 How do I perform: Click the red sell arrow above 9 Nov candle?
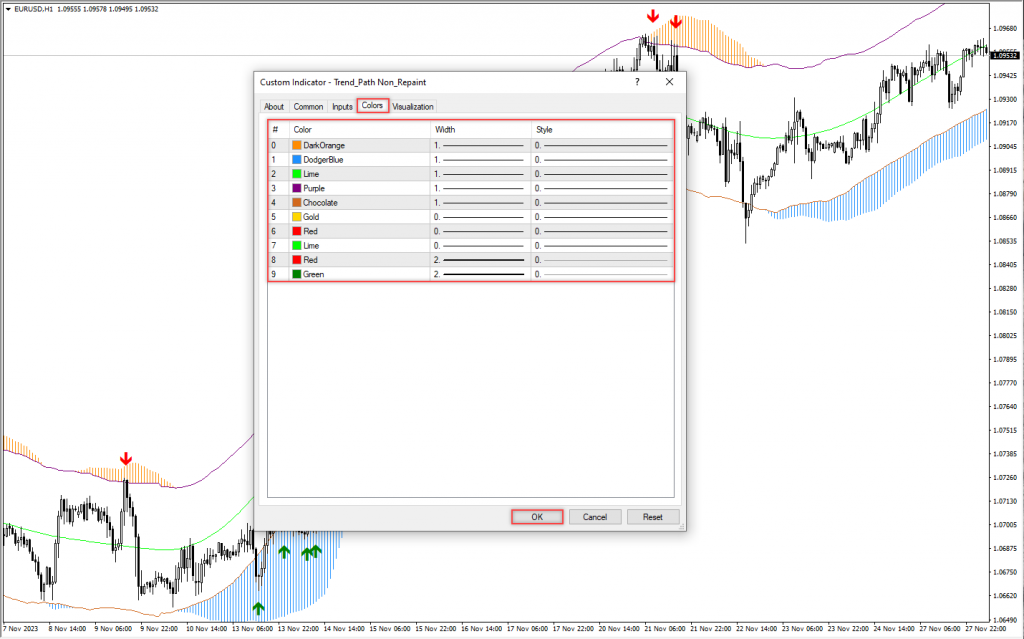(126, 458)
